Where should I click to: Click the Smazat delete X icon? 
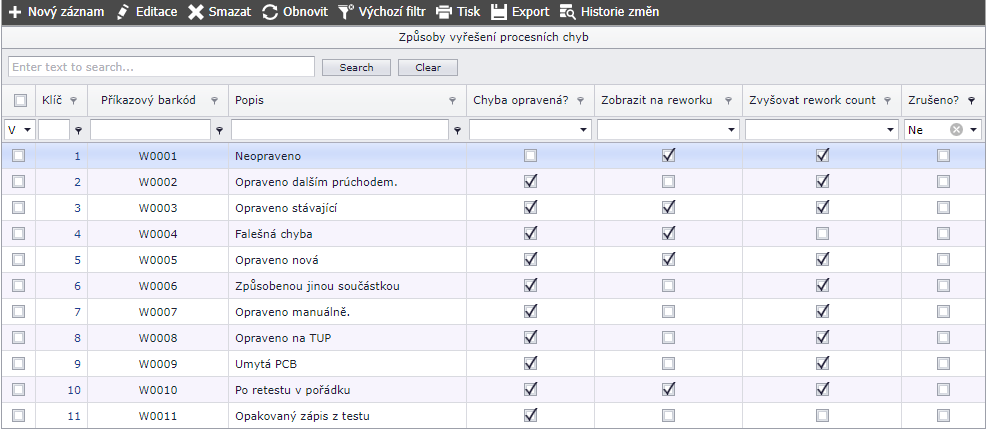click(x=196, y=12)
